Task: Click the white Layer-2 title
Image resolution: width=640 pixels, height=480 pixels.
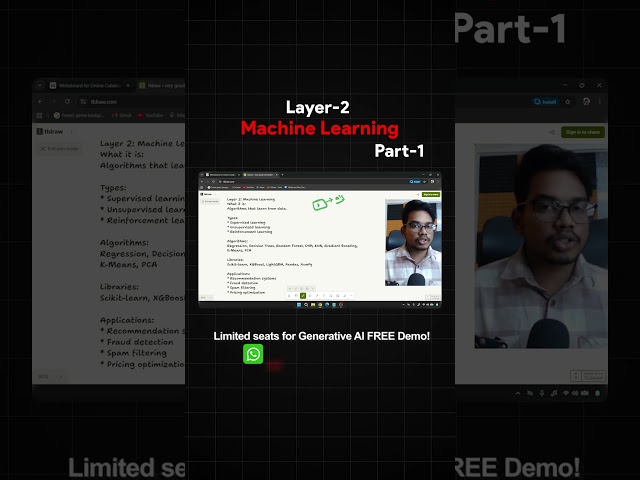Action: coord(318,107)
